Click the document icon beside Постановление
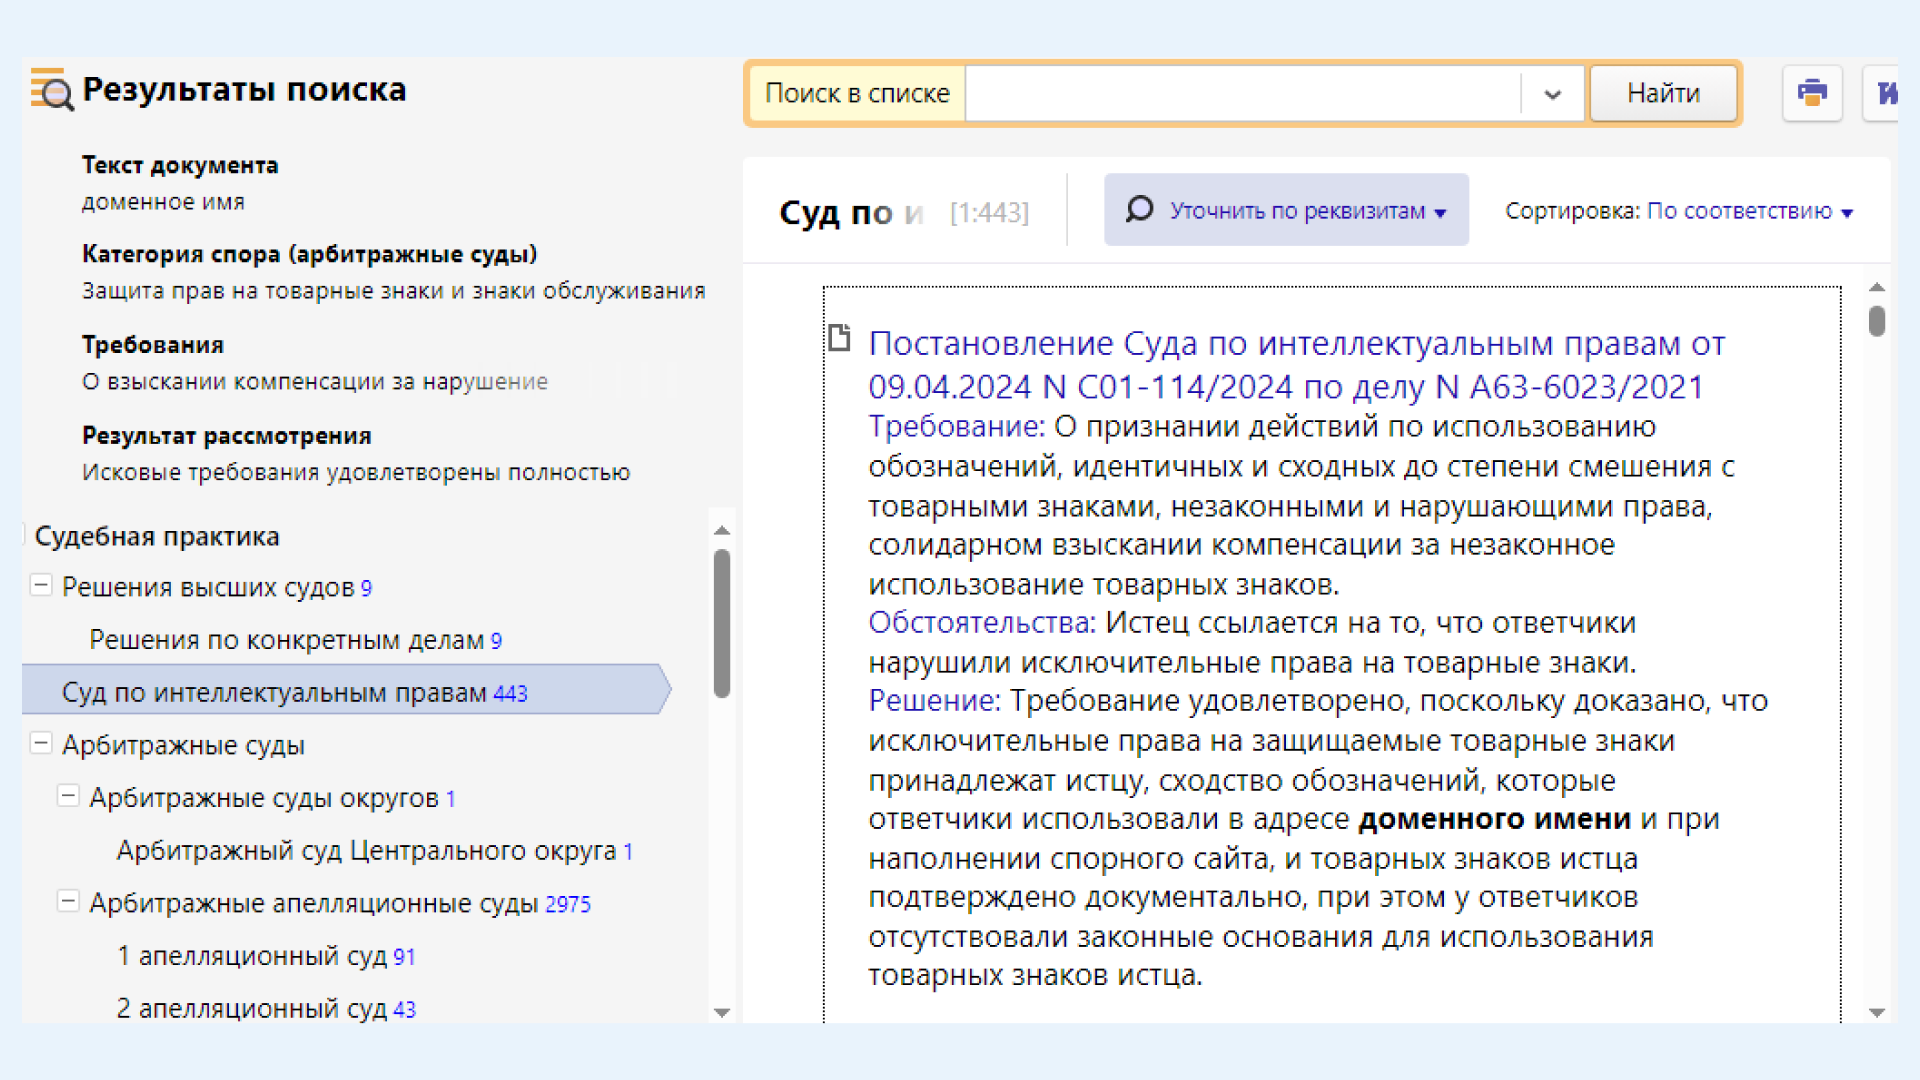 click(839, 338)
